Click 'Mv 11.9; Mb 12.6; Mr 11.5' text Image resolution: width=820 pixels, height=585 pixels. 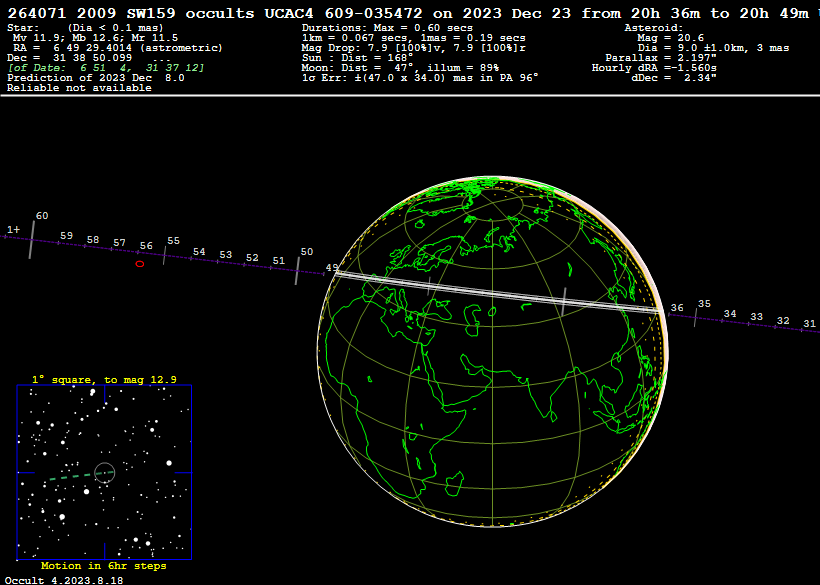pyautogui.click(x=95, y=38)
